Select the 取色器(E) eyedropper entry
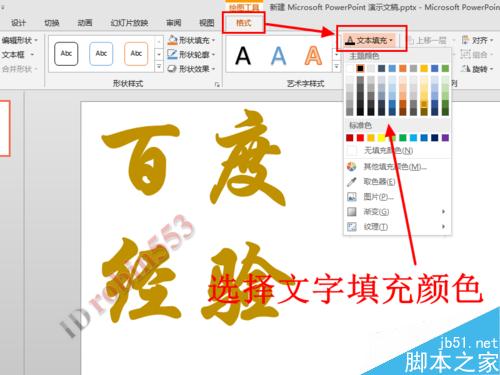This screenshot has width=500, height=375. (397, 182)
